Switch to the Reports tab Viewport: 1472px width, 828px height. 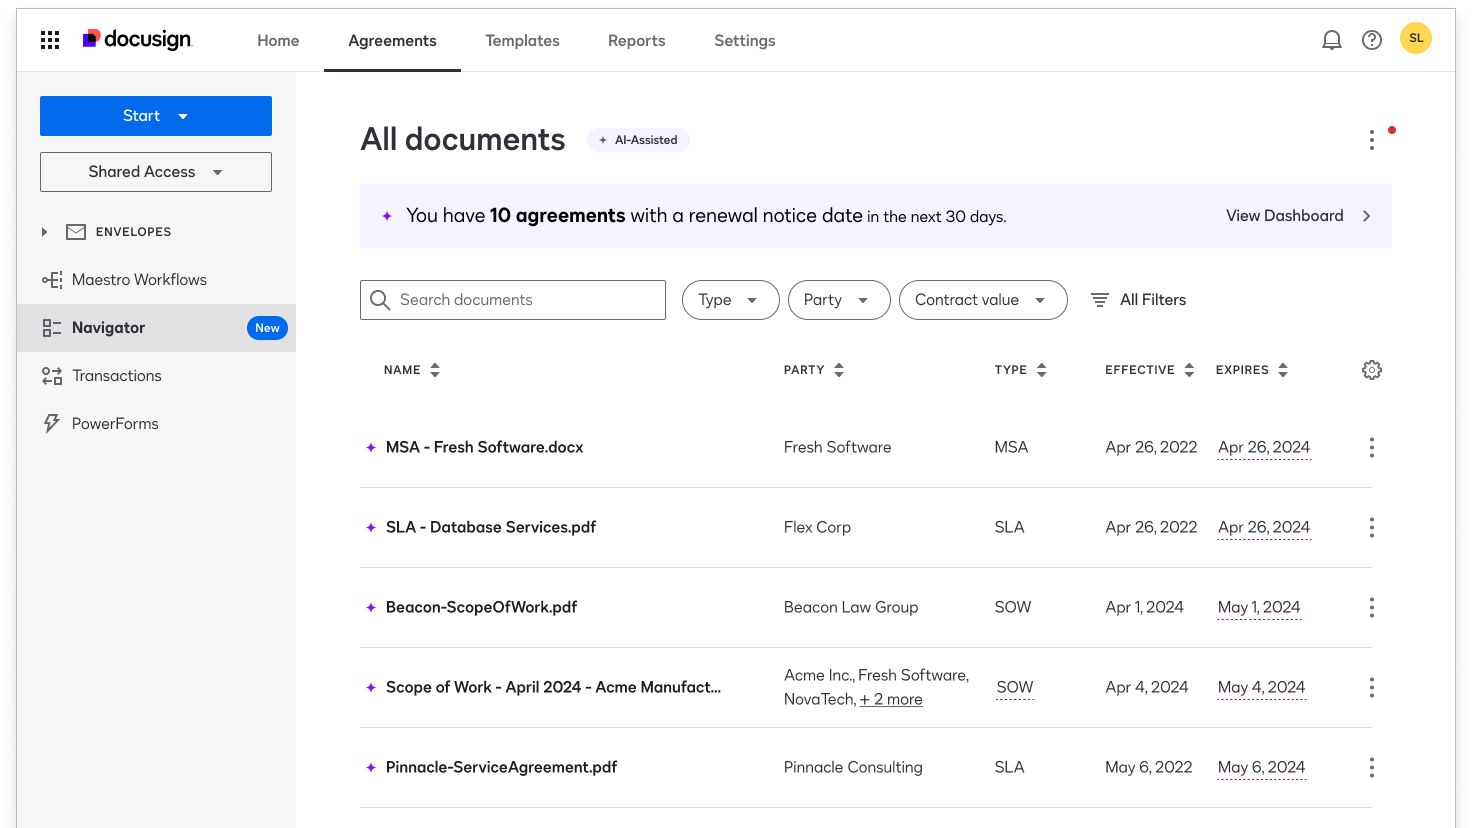point(636,41)
